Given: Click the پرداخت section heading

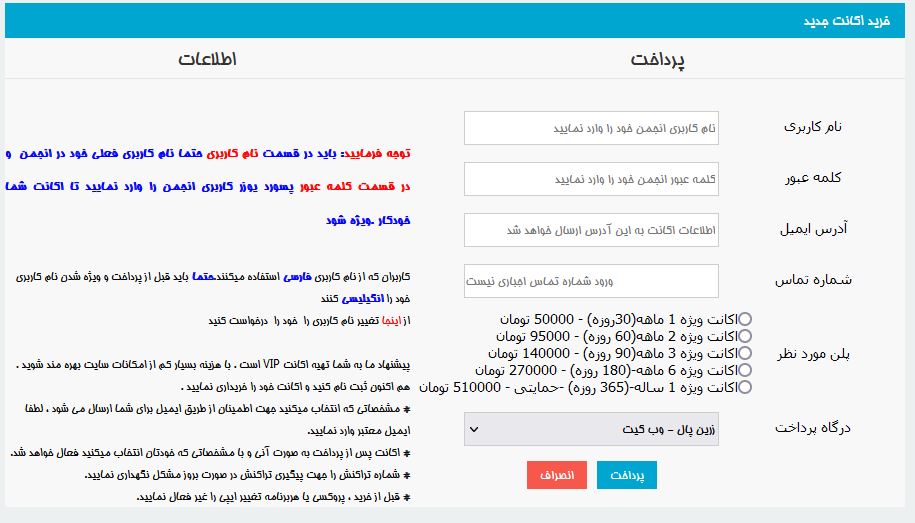Looking at the screenshot, I should point(658,59).
